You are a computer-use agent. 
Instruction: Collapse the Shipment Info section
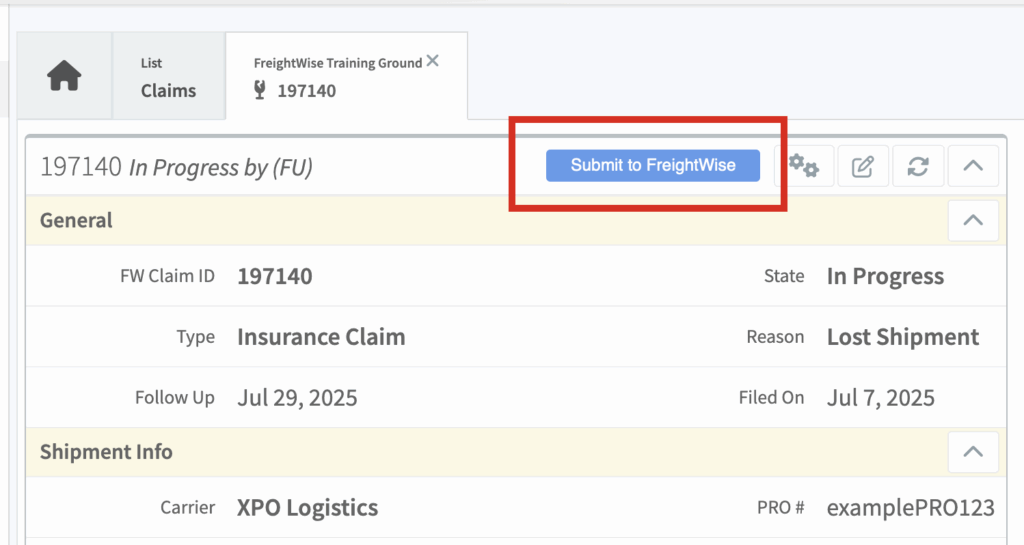pos(973,452)
